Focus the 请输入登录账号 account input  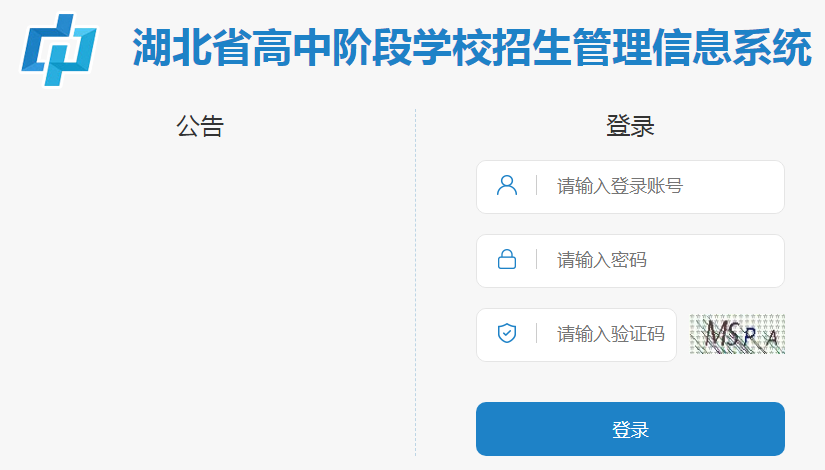coord(660,186)
